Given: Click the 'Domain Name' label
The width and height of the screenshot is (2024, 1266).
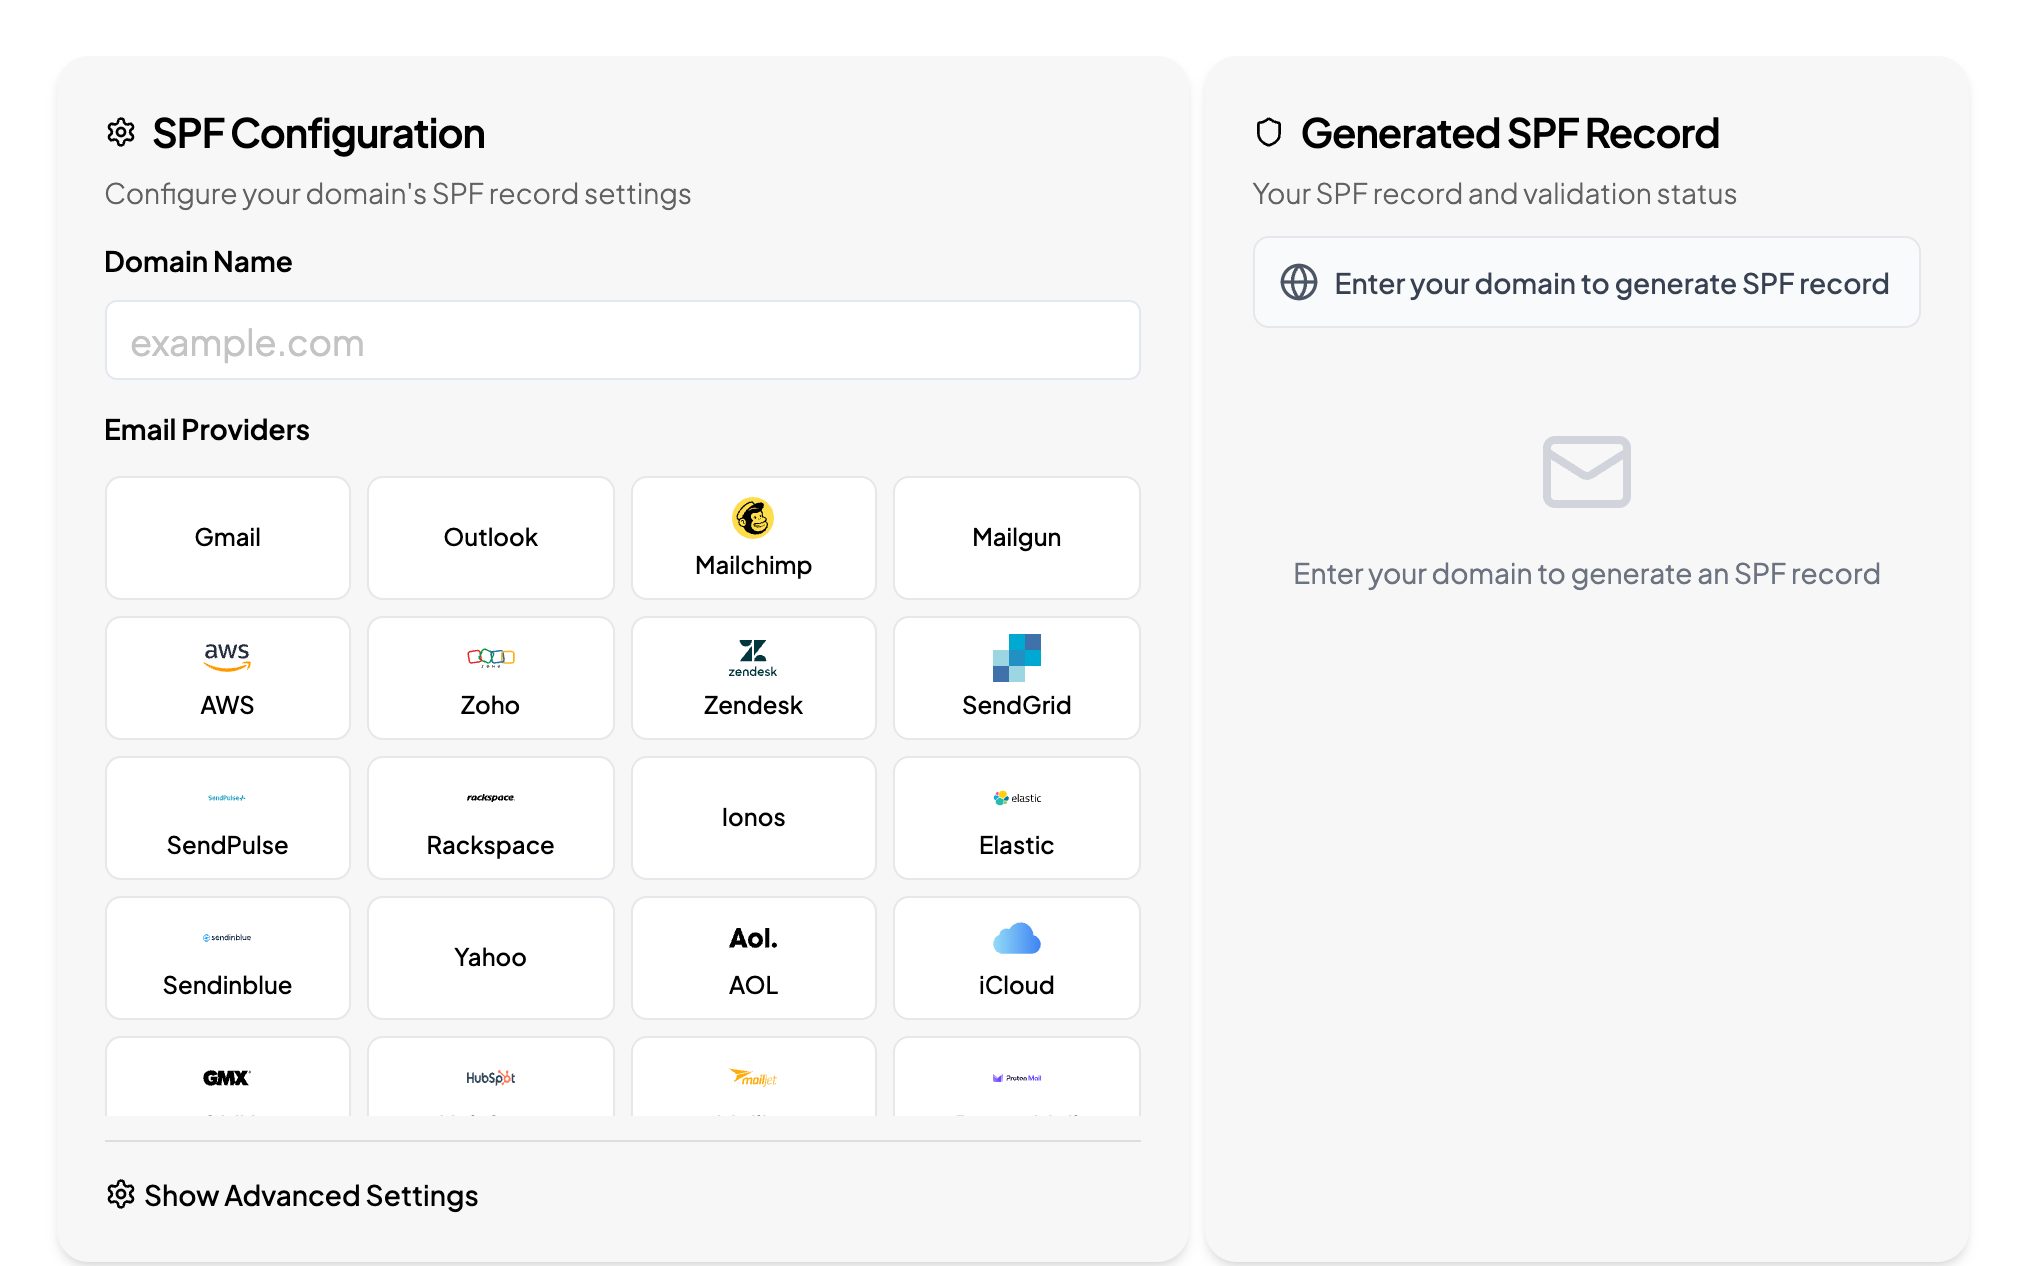Looking at the screenshot, I should (198, 262).
